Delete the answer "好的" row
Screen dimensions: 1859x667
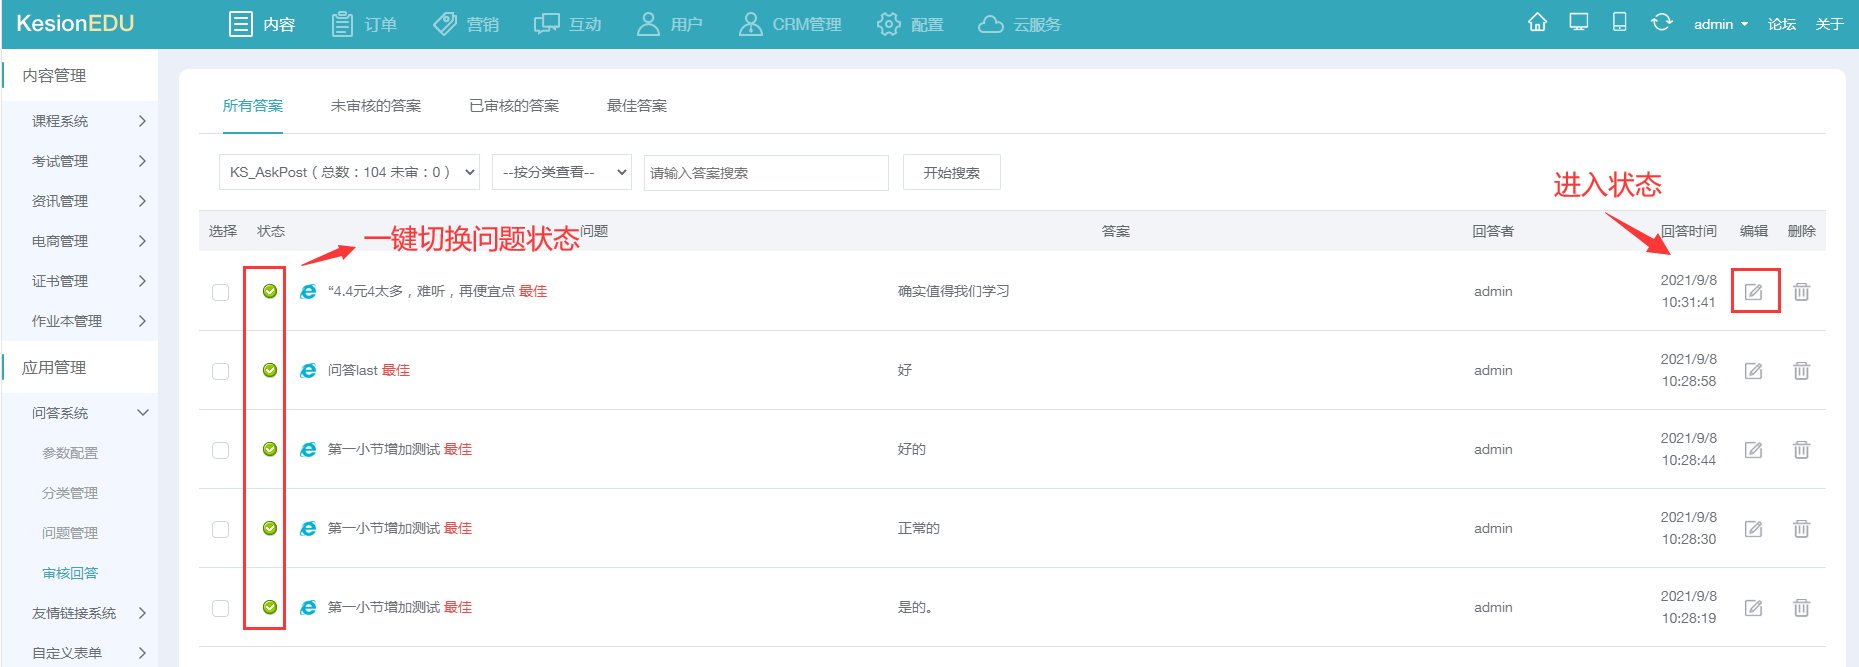(x=1801, y=450)
